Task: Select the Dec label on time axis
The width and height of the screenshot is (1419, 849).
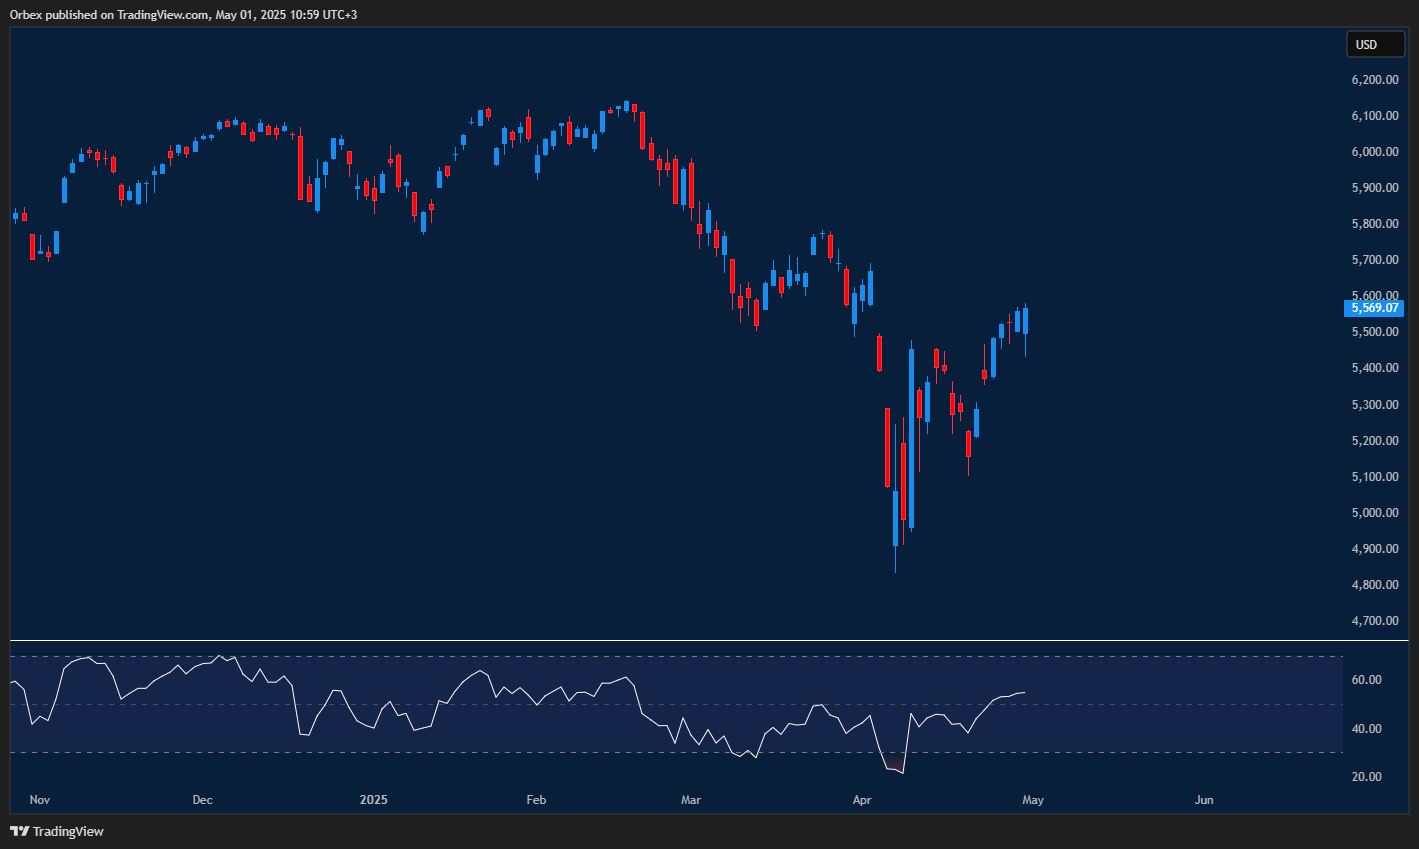Action: pyautogui.click(x=202, y=800)
